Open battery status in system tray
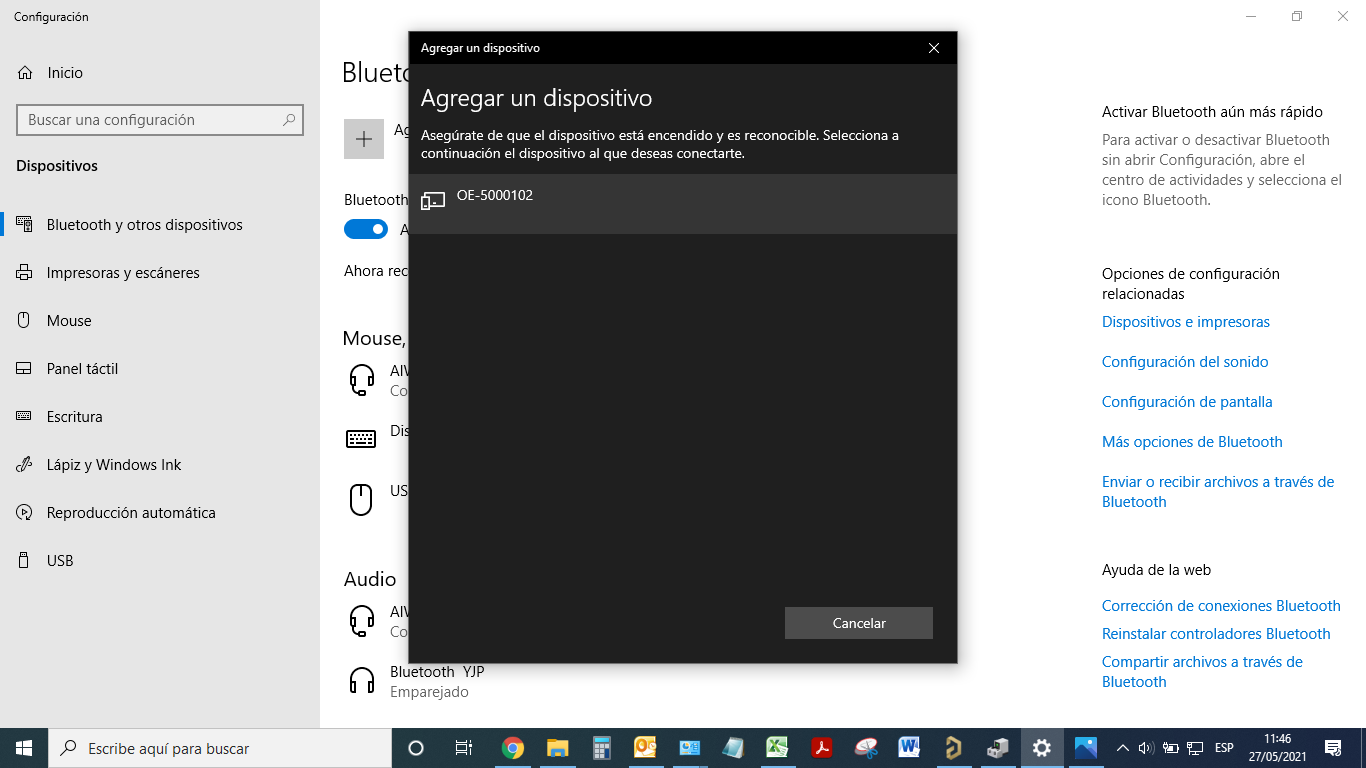This screenshot has width=1366, height=768. point(1170,748)
